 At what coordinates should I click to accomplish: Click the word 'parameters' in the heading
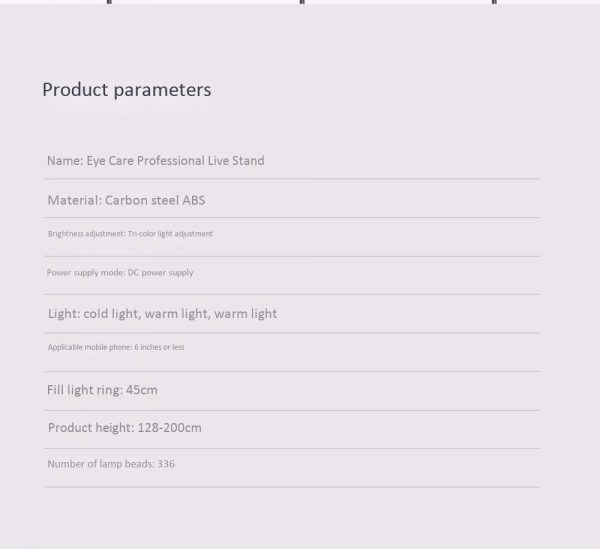(163, 91)
